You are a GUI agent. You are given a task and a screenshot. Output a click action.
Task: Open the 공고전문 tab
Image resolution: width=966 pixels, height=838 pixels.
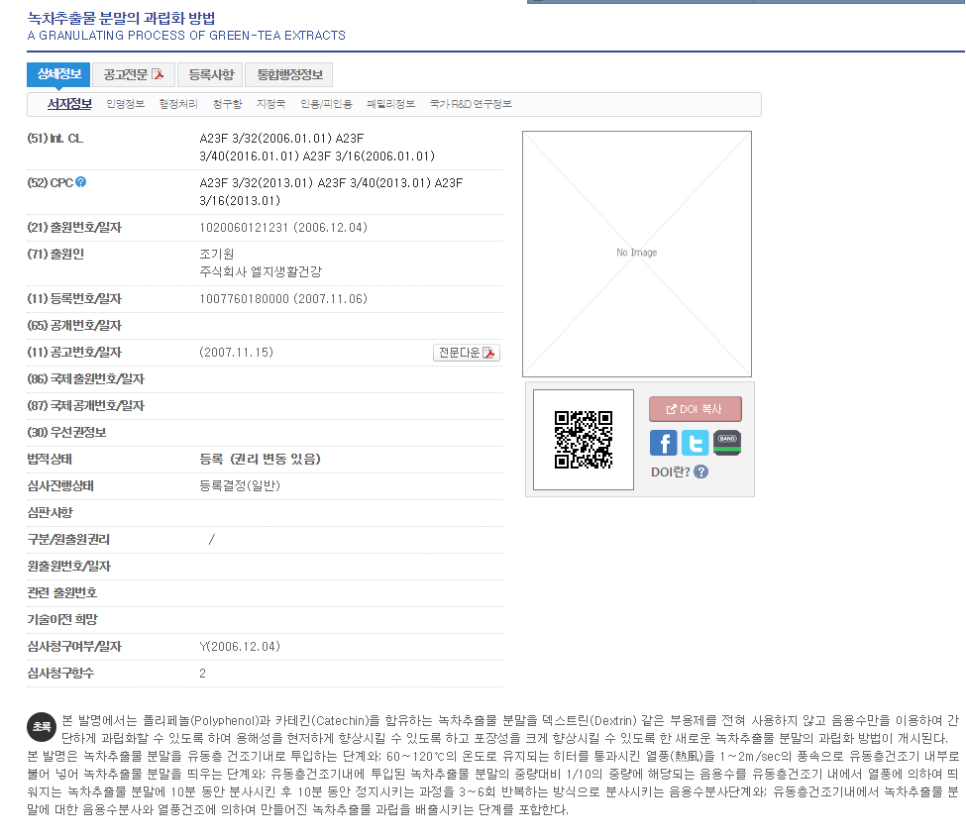coord(134,75)
